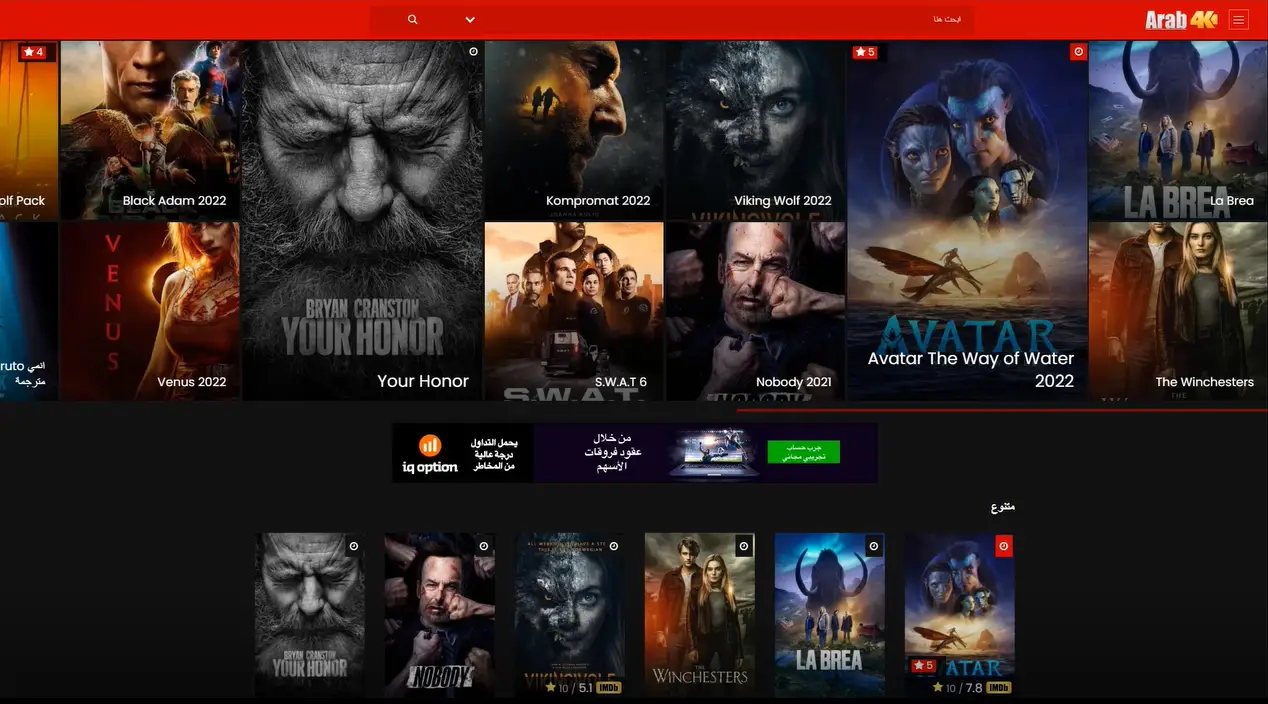Click the laptop football image in the ad
The image size is (1268, 704).
(x=713, y=454)
